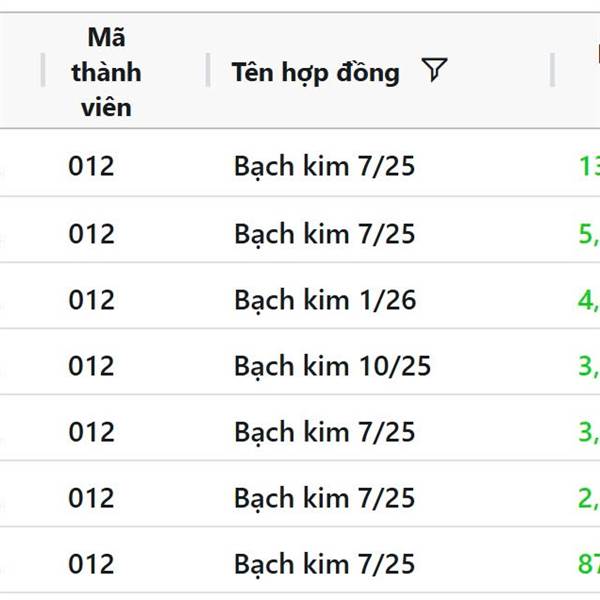Open the filter on Tên hợp đồng column
Image resolution: width=600 pixels, height=600 pixels.
434,70
